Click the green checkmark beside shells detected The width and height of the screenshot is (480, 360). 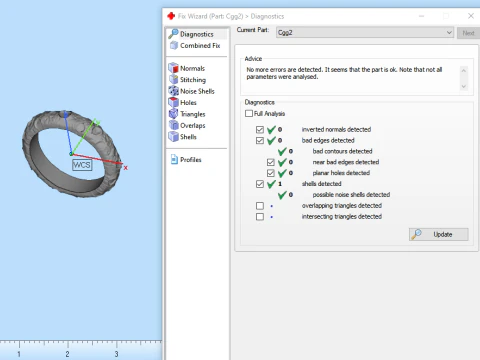coord(271,184)
